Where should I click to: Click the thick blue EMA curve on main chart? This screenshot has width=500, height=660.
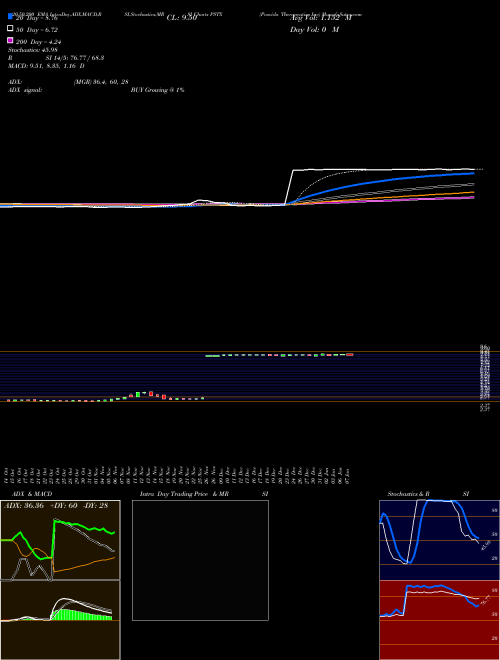(x=379, y=182)
